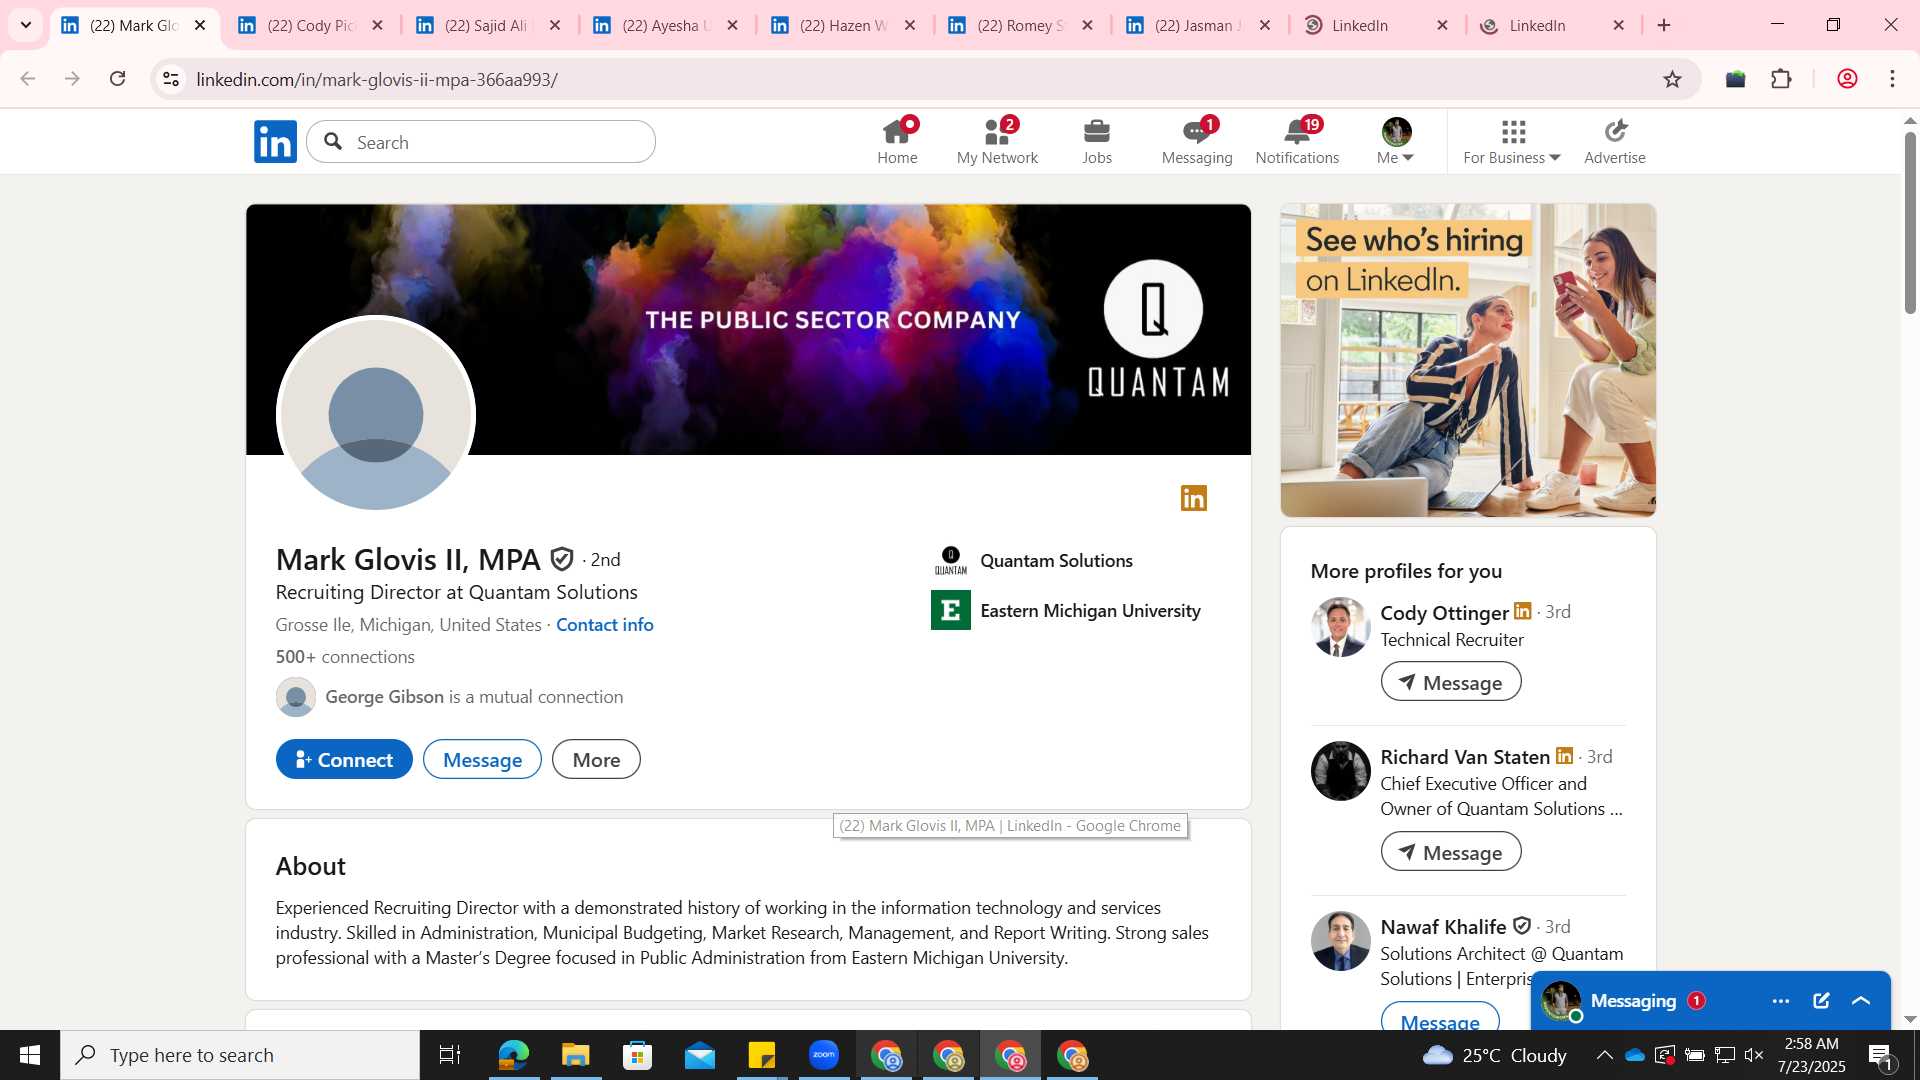Image resolution: width=1920 pixels, height=1080 pixels.
Task: Open Chrome extensions puzzle icon
Action: click(1781, 79)
